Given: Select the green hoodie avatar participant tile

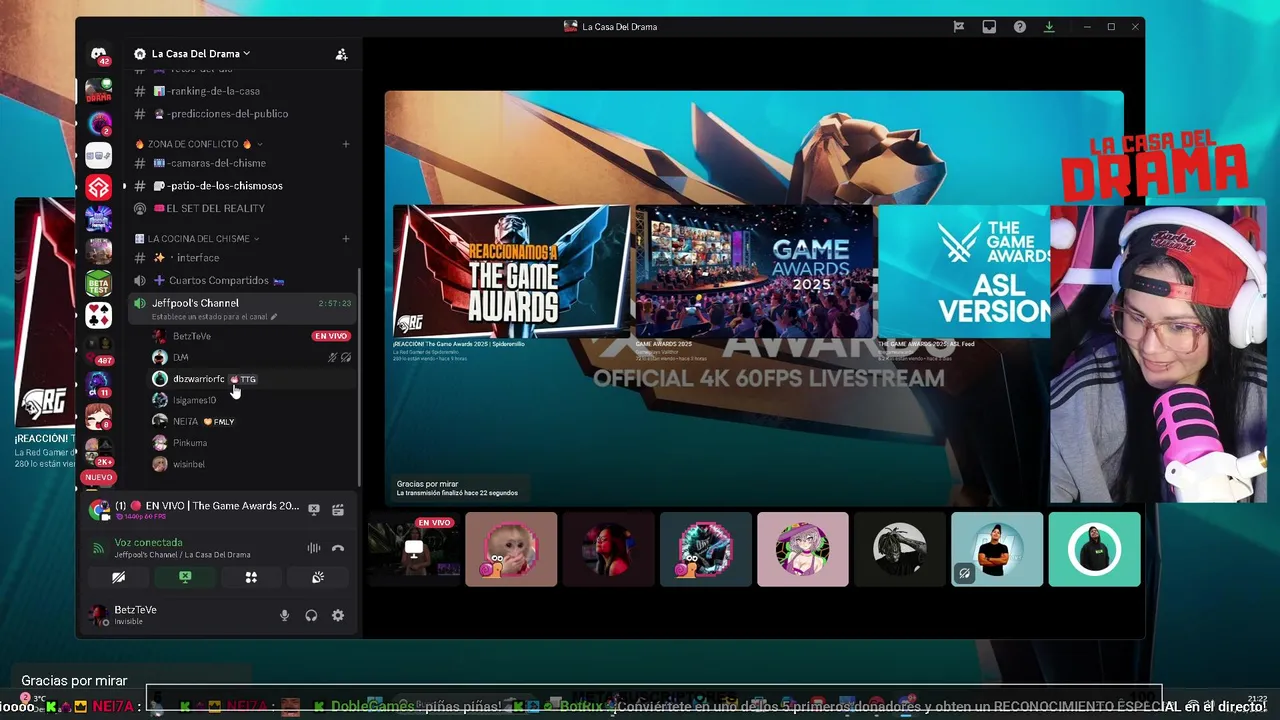Looking at the screenshot, I should (x=1094, y=549).
